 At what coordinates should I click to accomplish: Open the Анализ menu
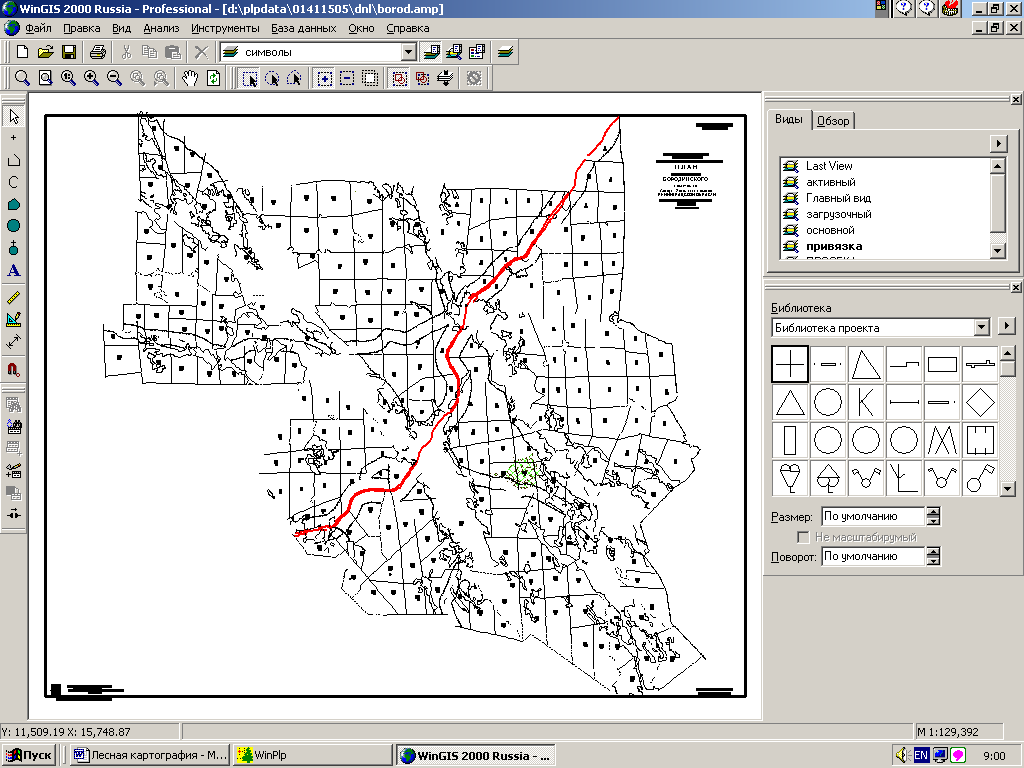[x=161, y=28]
